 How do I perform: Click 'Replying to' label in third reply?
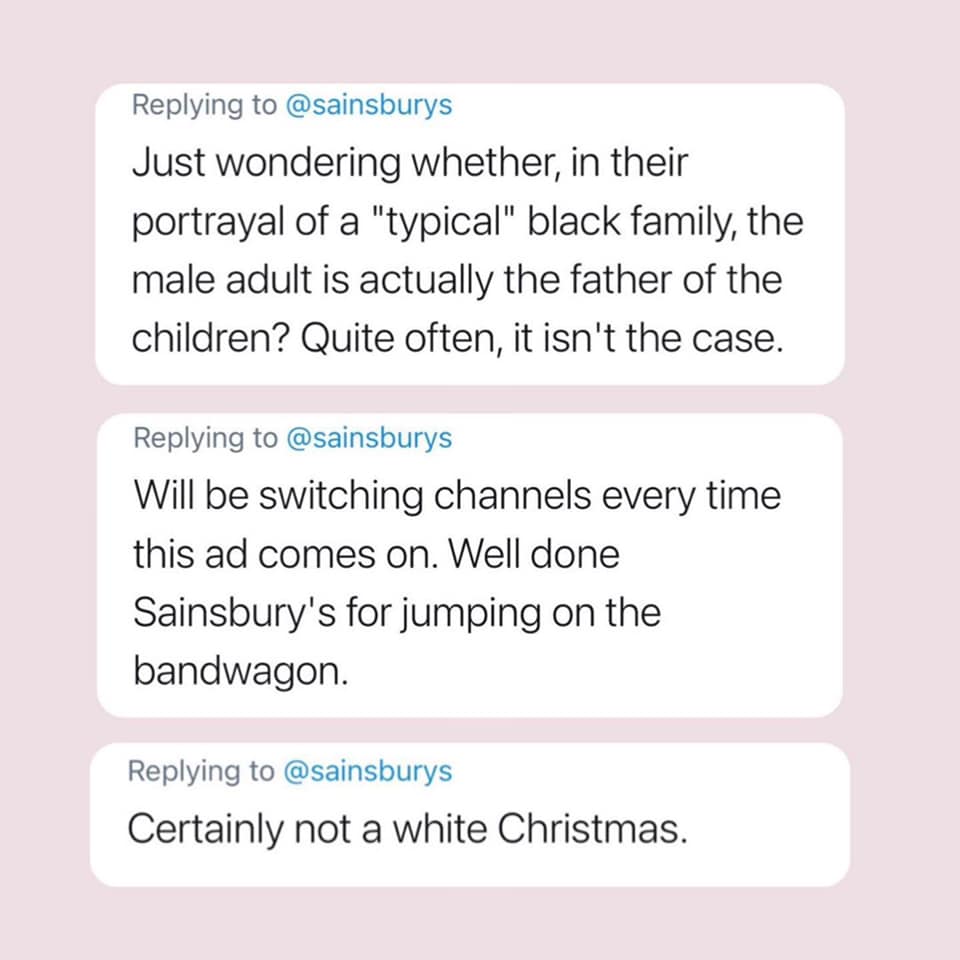[201, 771]
